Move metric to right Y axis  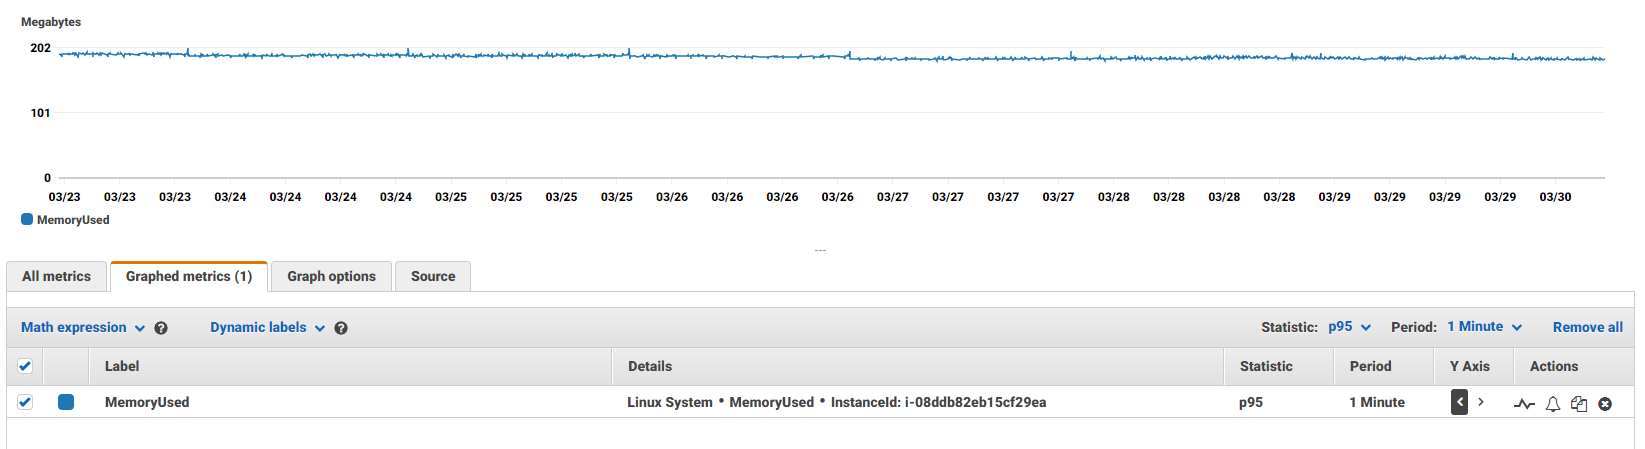pyautogui.click(x=1481, y=402)
